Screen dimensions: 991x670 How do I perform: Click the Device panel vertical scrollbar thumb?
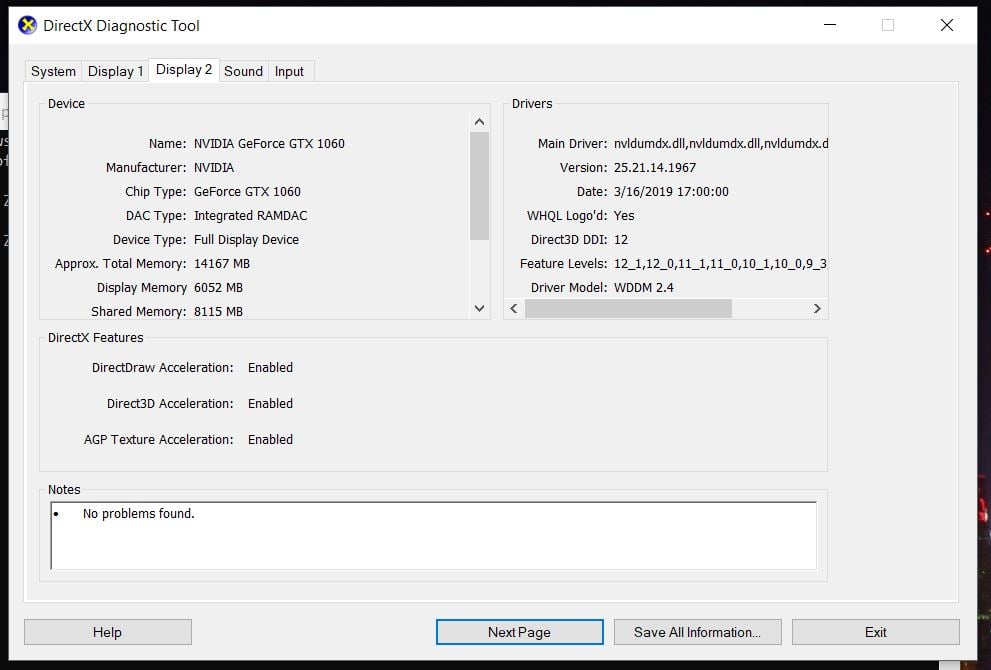click(479, 186)
